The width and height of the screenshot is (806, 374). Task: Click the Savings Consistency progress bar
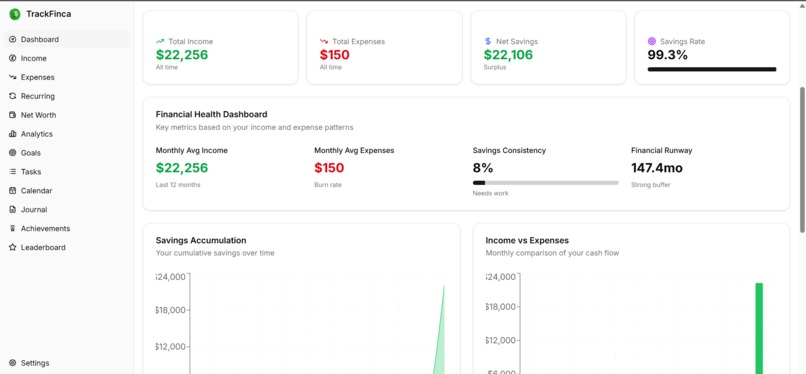click(x=545, y=182)
